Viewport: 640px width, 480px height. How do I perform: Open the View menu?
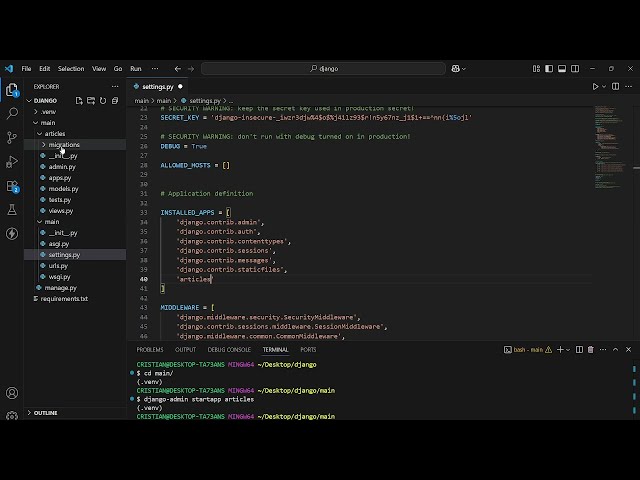tap(99, 69)
